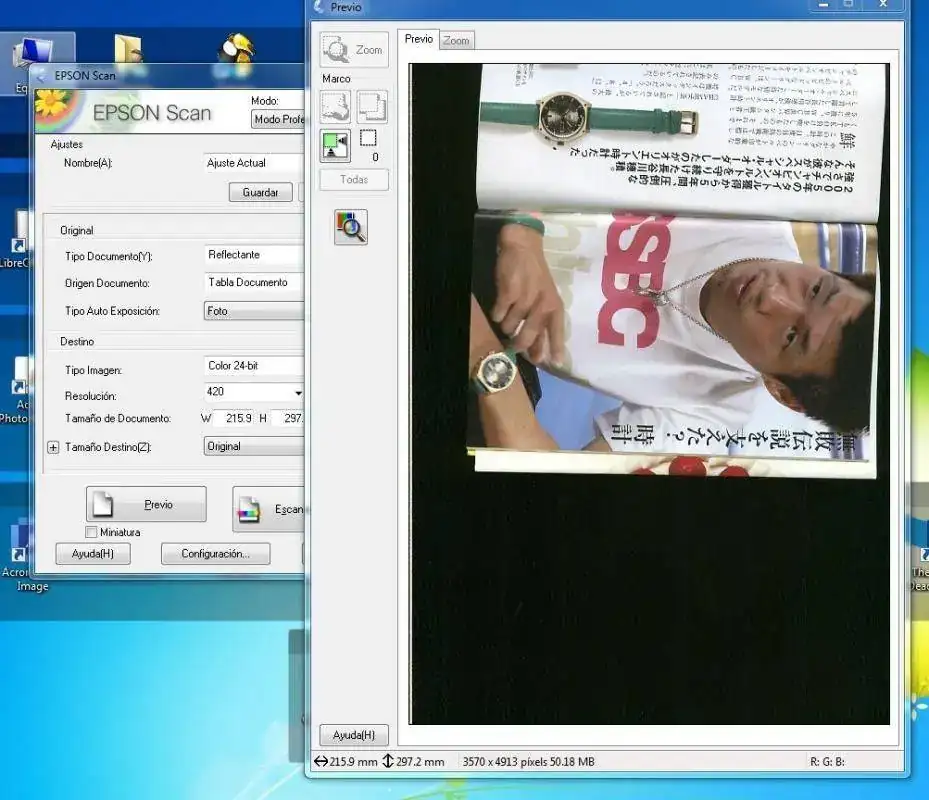Open Tipo Documento dropdown showing Reflectante
Image resolution: width=929 pixels, height=800 pixels.
click(254, 255)
